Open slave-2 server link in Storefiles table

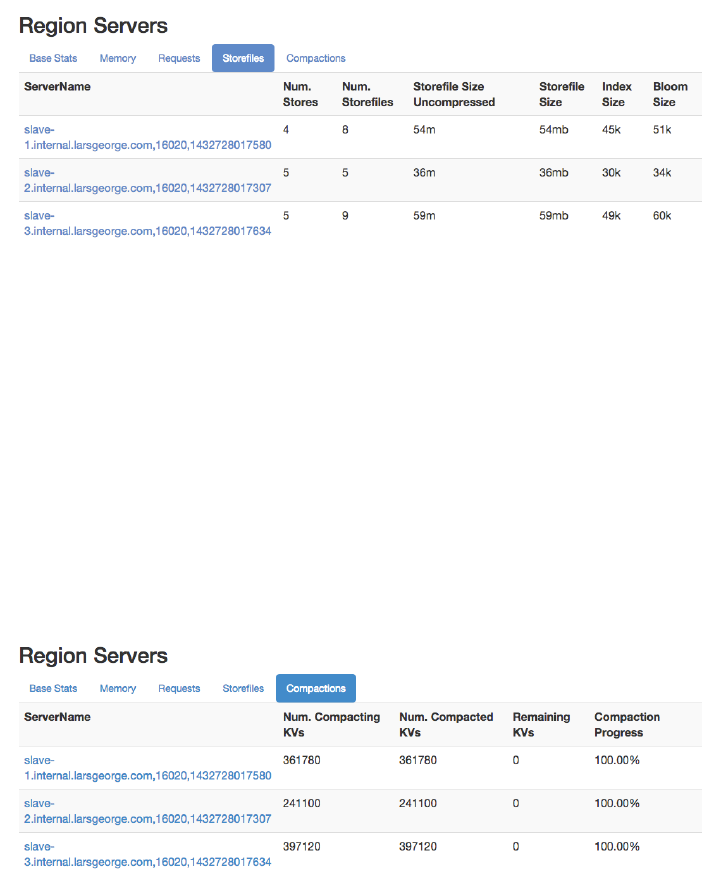pyautogui.click(x=148, y=180)
